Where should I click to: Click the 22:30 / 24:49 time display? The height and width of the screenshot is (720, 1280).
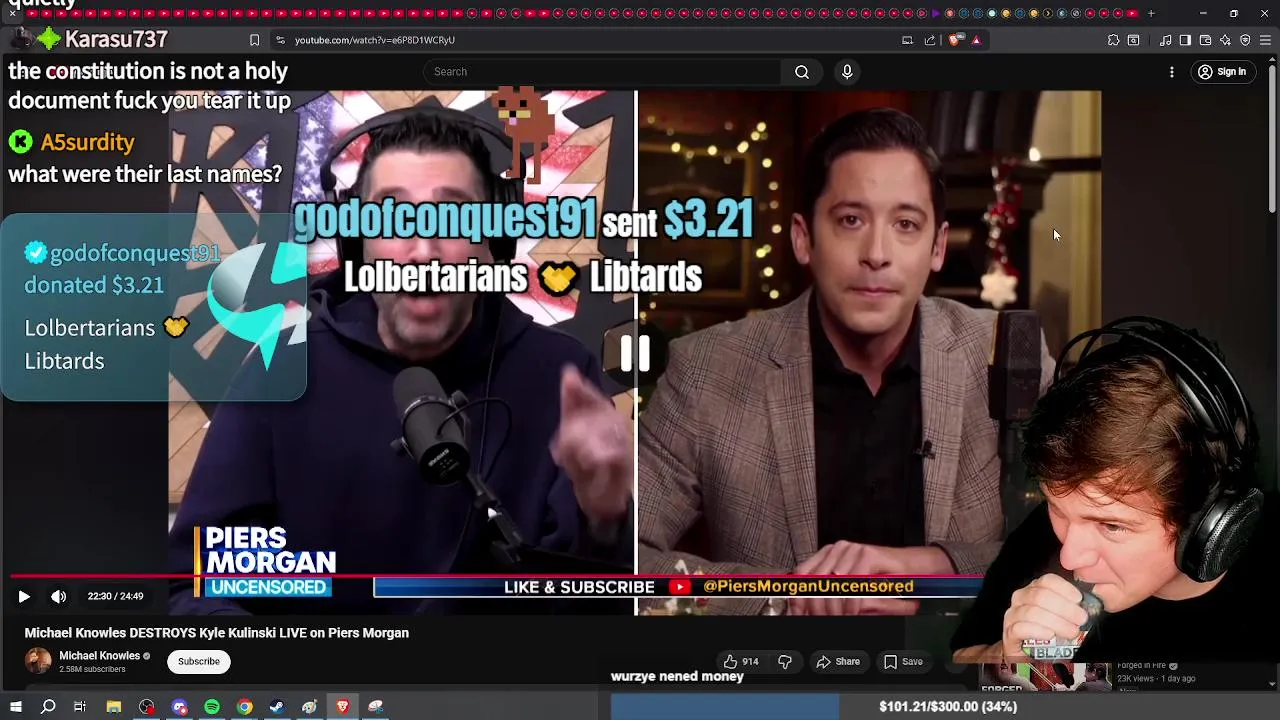pyautogui.click(x=115, y=596)
